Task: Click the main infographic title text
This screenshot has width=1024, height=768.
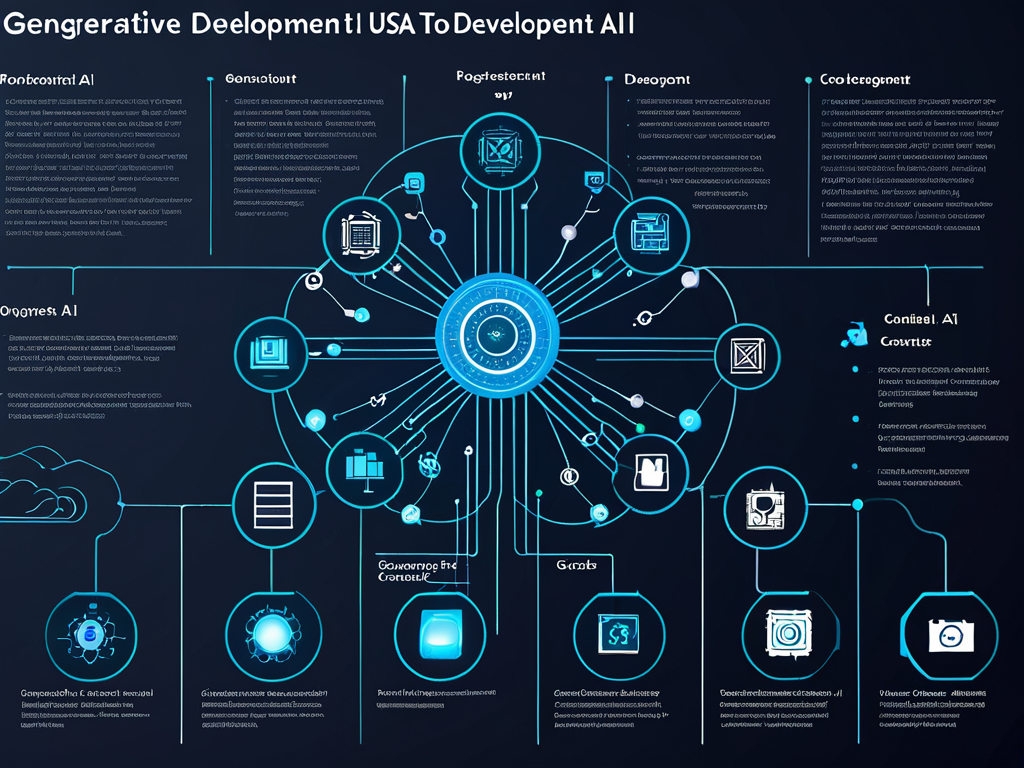Action: pyautogui.click(x=318, y=26)
